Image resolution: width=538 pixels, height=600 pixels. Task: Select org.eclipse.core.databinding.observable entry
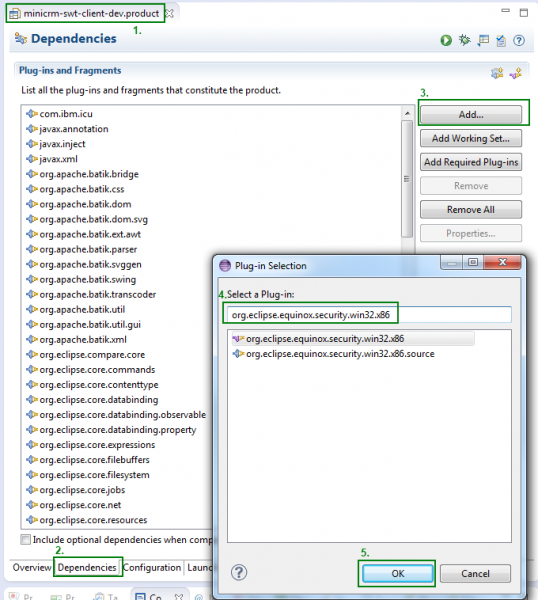click(116, 414)
